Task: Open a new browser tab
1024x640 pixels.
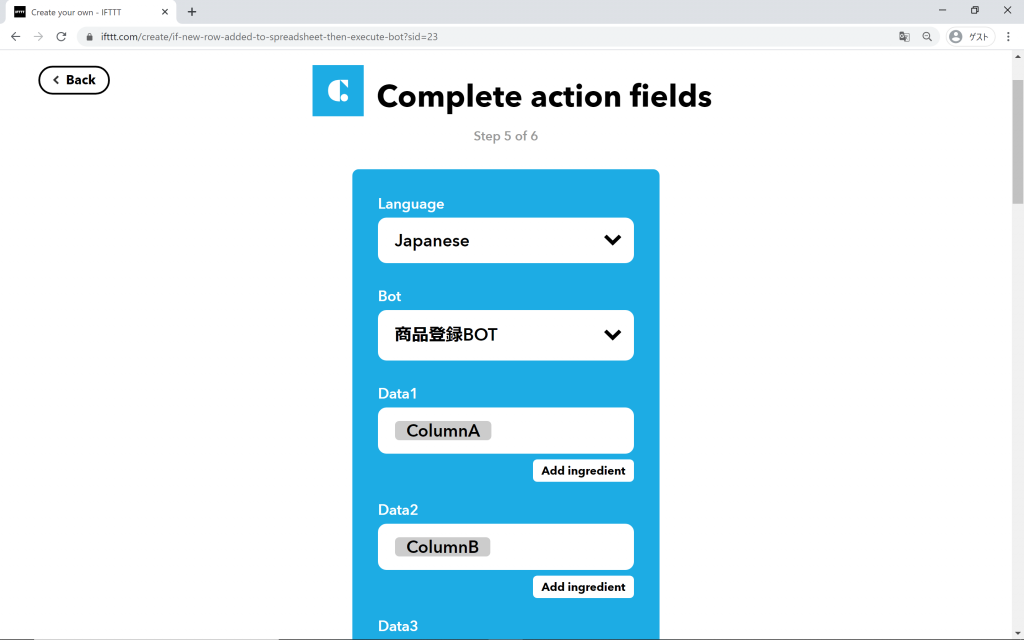Action: click(191, 12)
